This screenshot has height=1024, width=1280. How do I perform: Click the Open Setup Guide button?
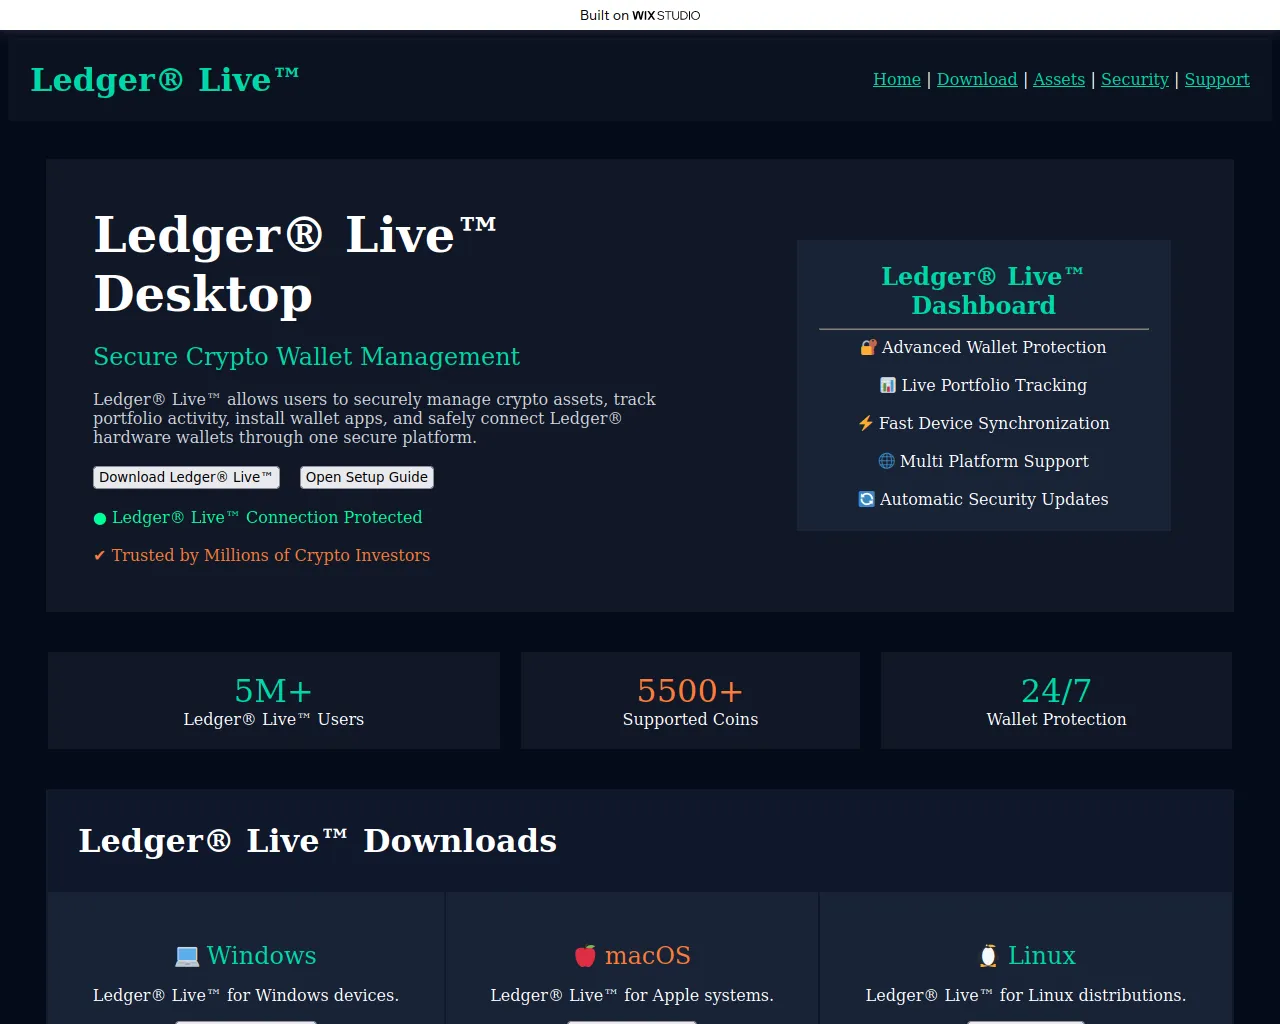coord(367,477)
